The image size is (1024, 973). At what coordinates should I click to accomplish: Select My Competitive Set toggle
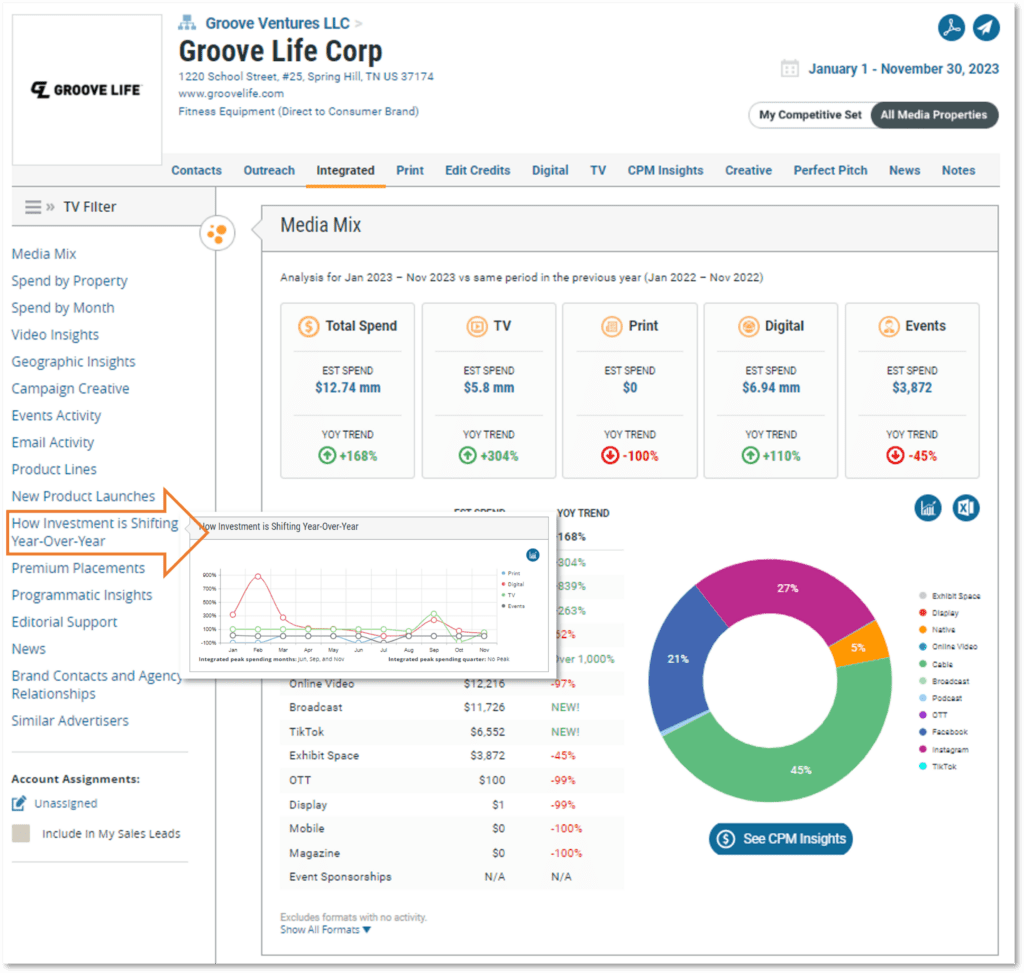click(x=810, y=115)
